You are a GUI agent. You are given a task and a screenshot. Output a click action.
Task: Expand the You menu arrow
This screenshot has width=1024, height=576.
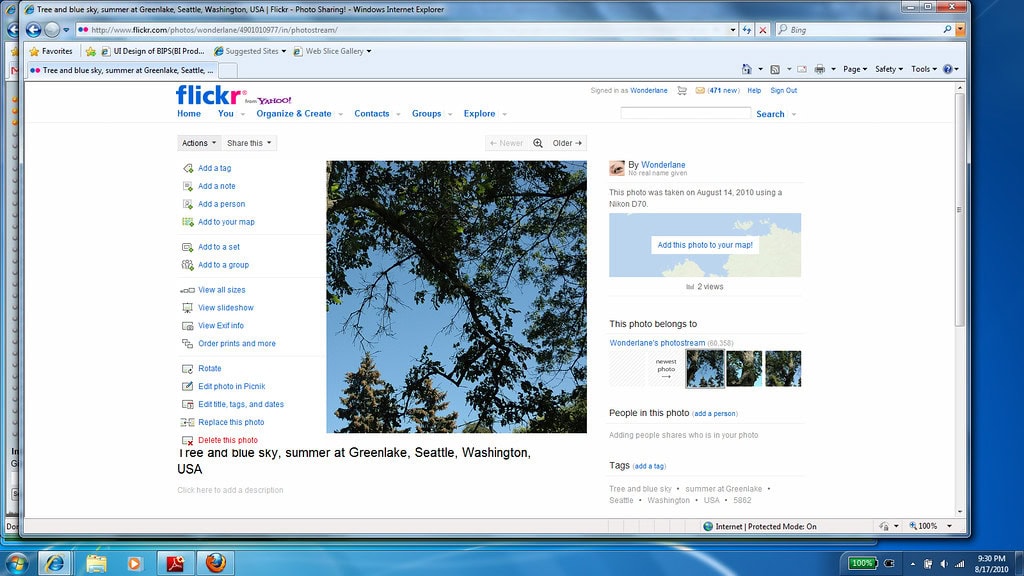(x=242, y=114)
